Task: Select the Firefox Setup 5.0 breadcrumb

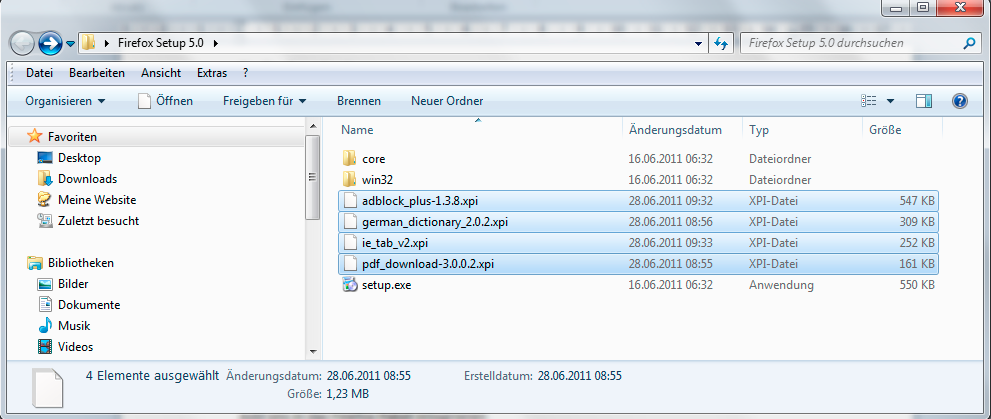Action: [x=161, y=44]
